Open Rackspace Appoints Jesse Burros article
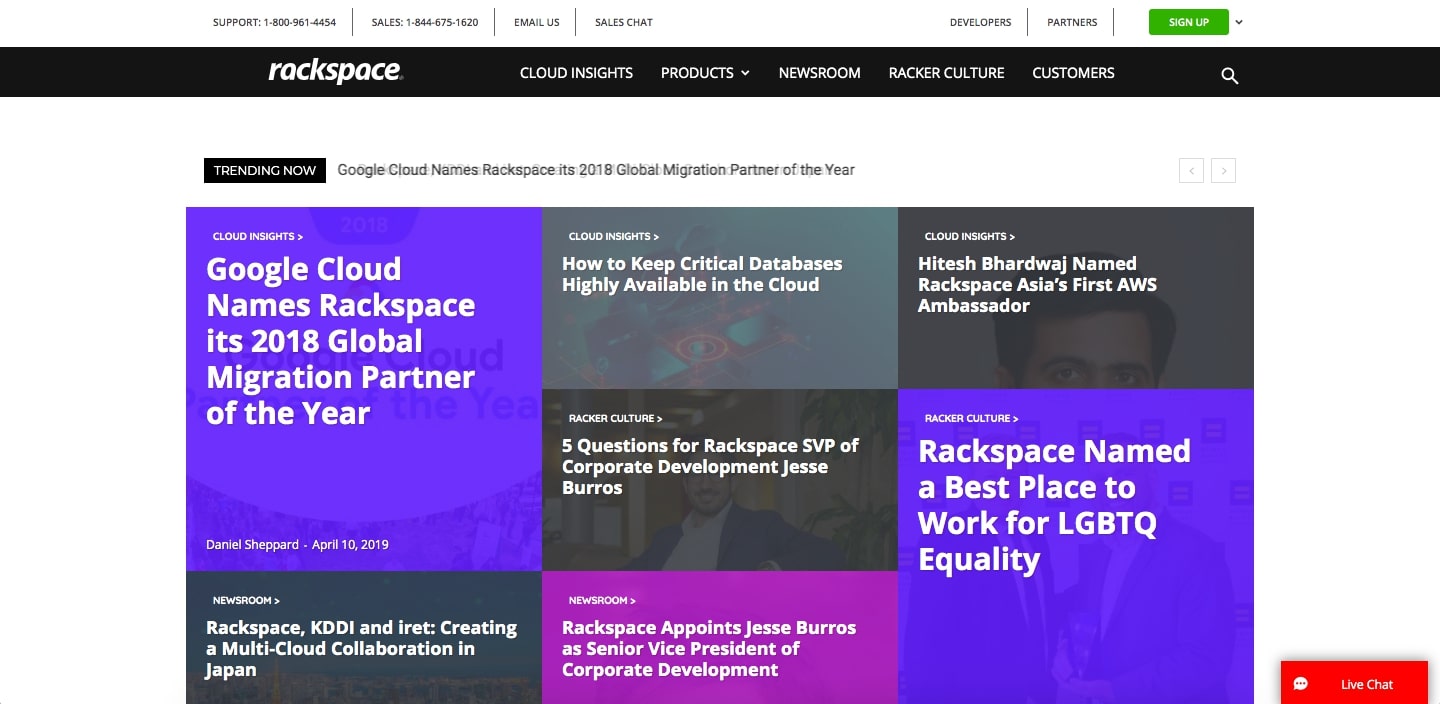 coord(709,649)
